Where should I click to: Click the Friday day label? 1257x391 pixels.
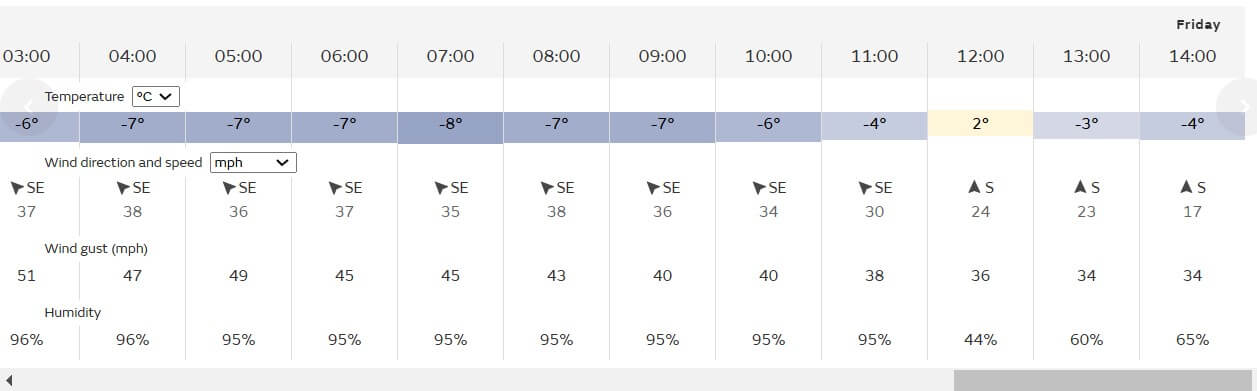tap(1198, 25)
